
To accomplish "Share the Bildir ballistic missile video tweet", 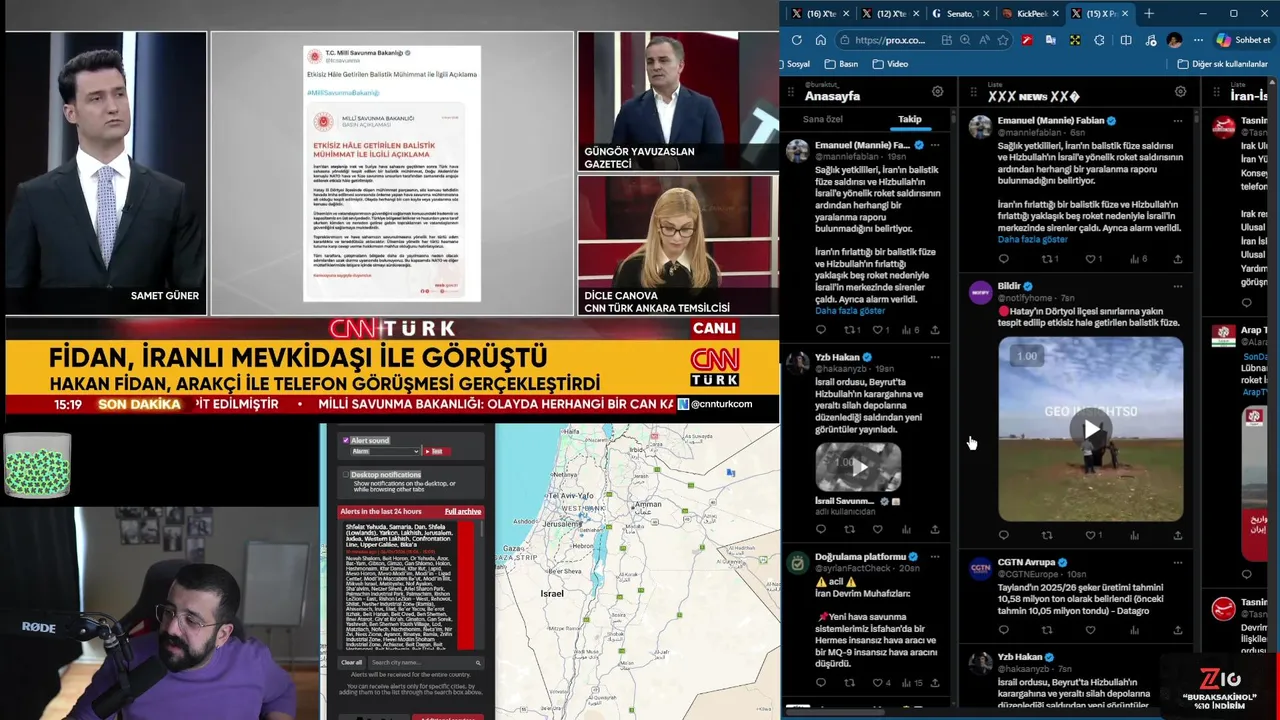I will point(1177,535).
